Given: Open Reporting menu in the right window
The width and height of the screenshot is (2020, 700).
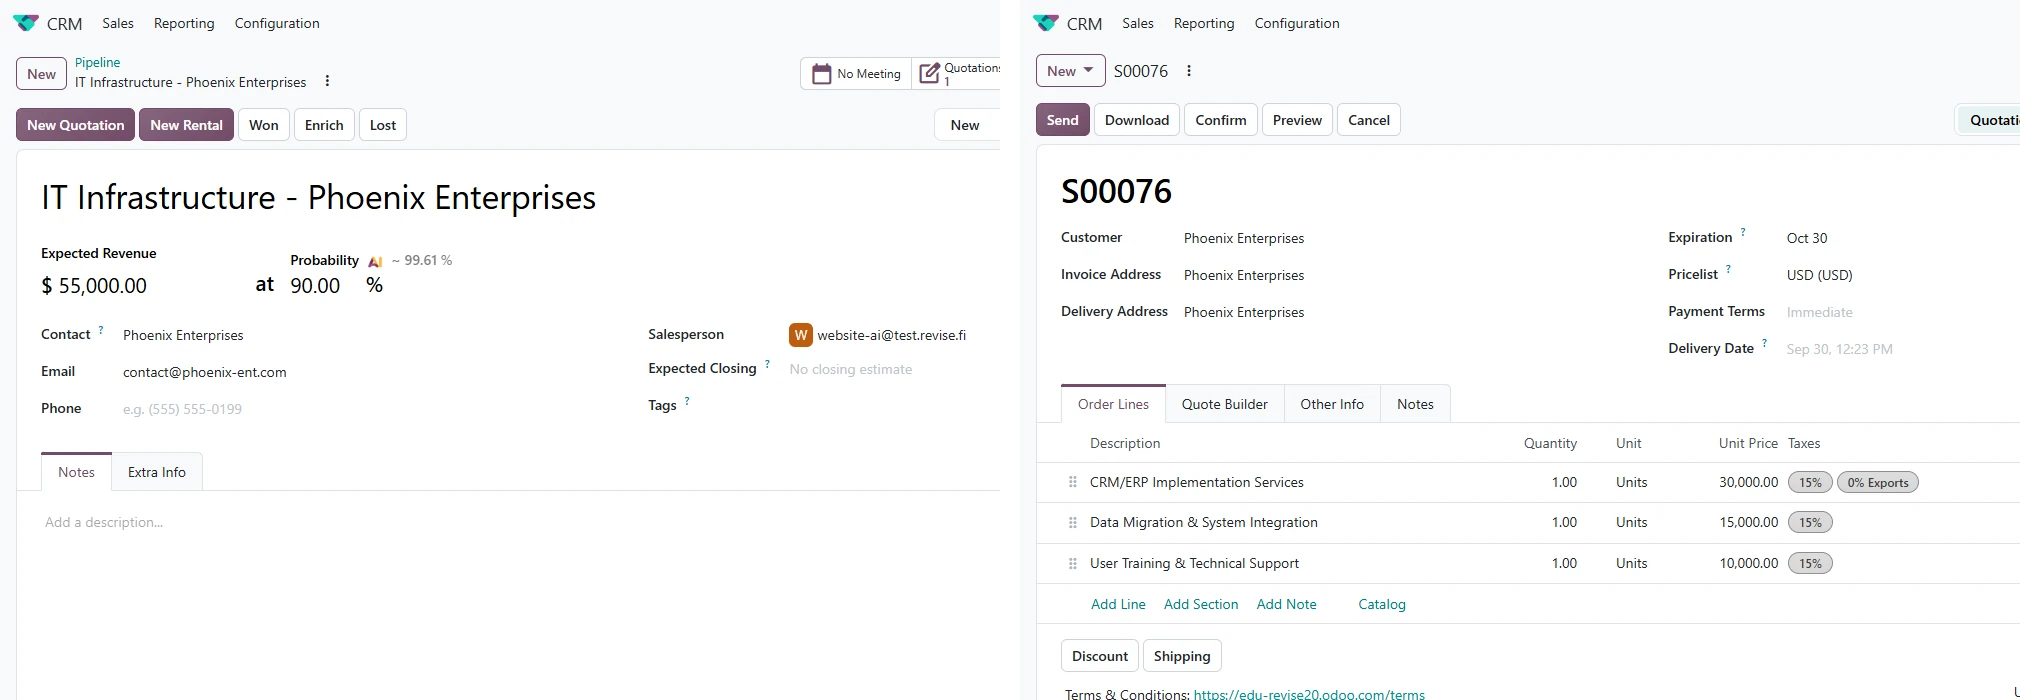Looking at the screenshot, I should coord(1204,23).
